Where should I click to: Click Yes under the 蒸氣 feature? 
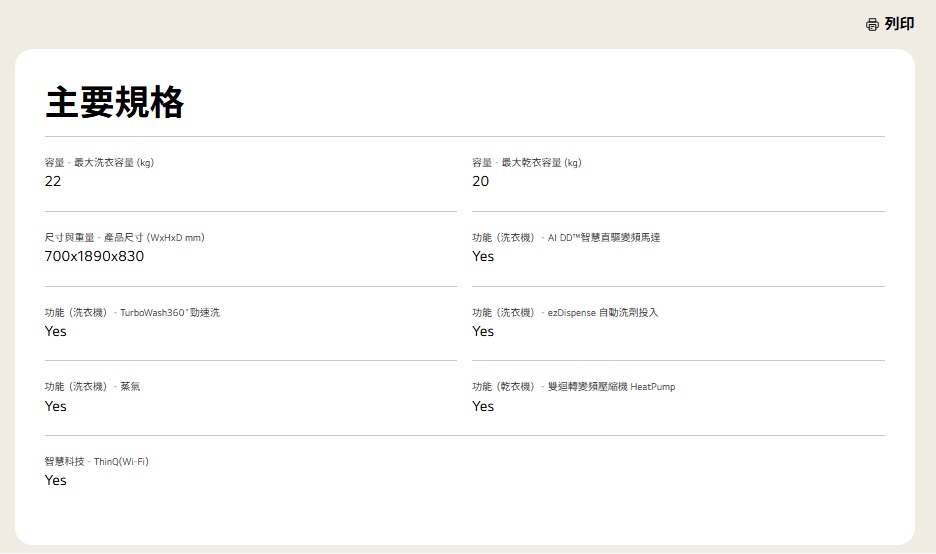point(56,406)
